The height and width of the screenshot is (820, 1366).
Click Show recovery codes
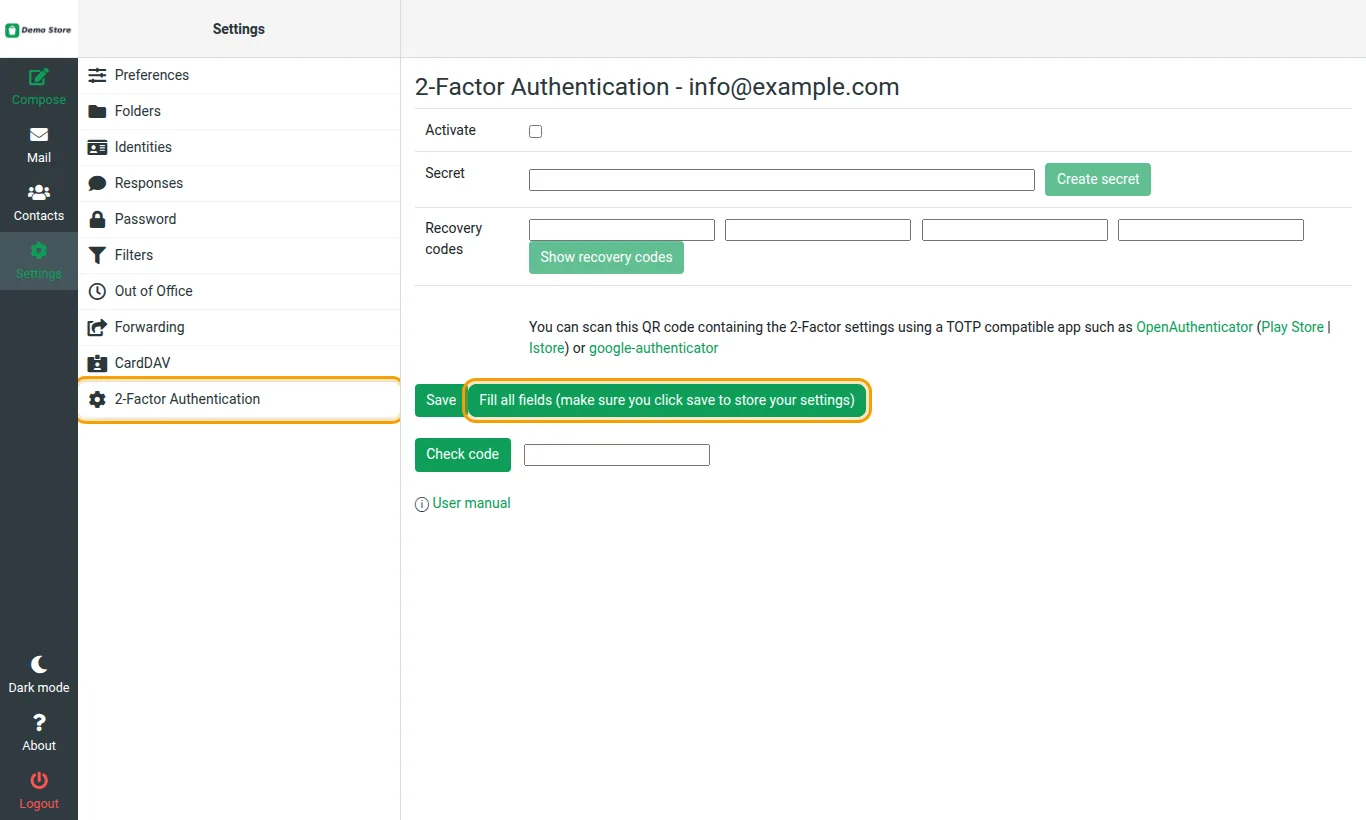click(606, 257)
